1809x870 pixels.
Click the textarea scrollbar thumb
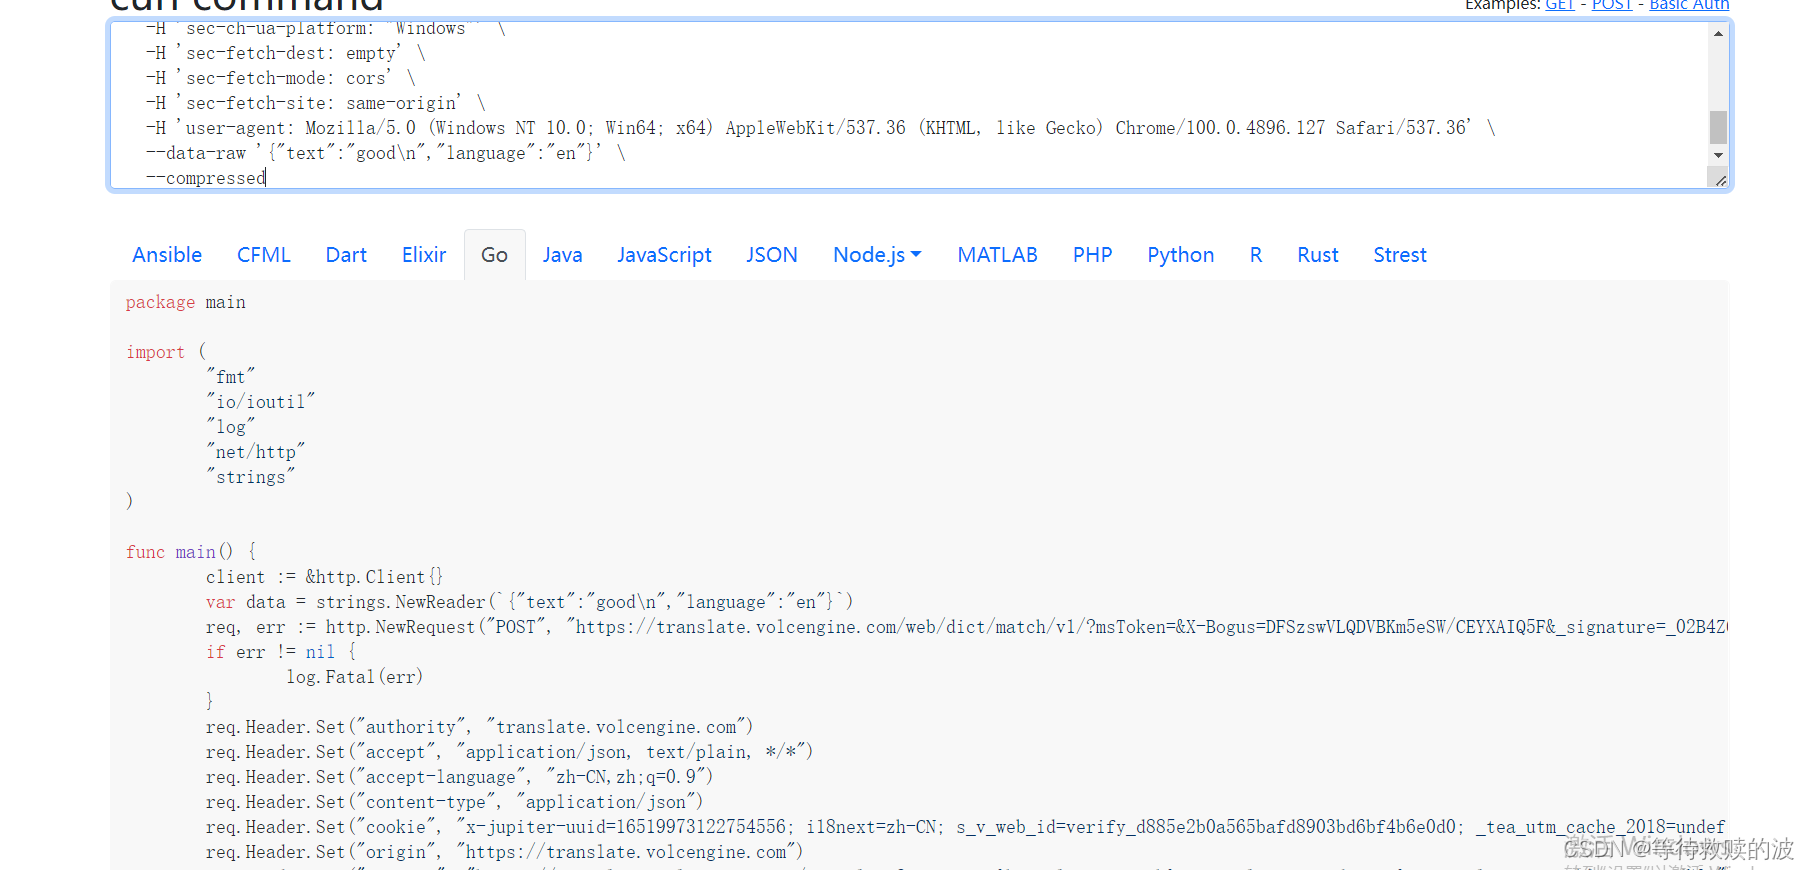(x=1718, y=127)
